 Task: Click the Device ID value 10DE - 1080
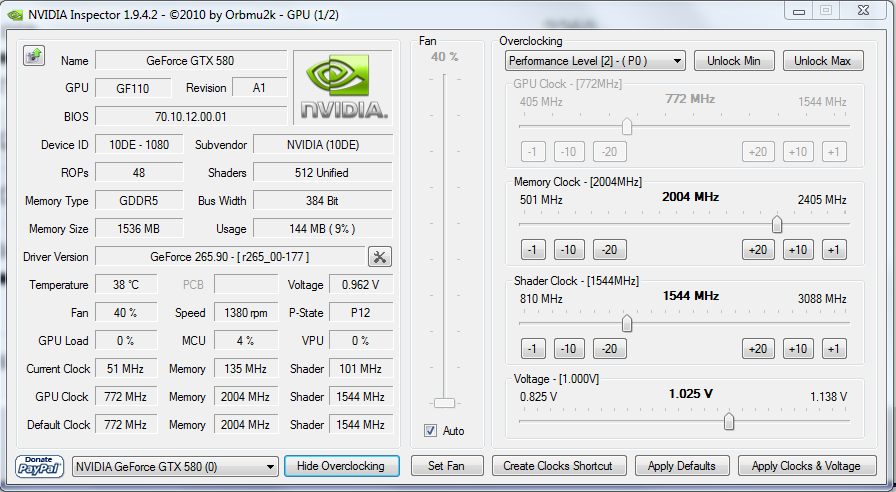tap(139, 145)
